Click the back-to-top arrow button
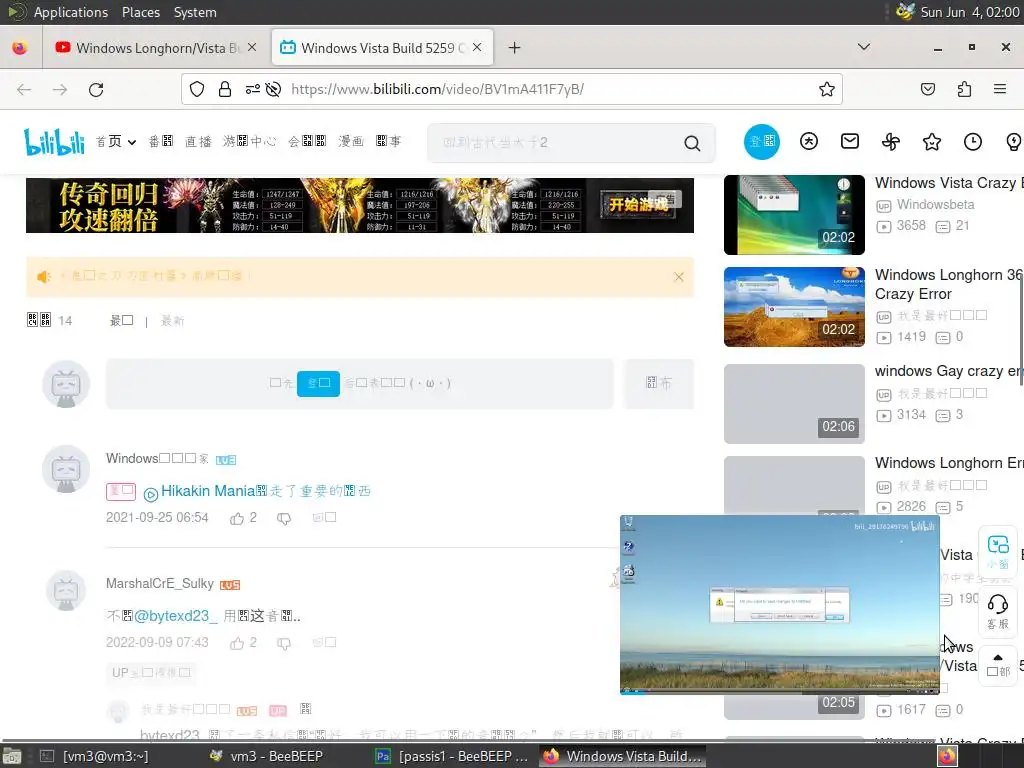Viewport: 1024px width, 768px height. point(998,665)
